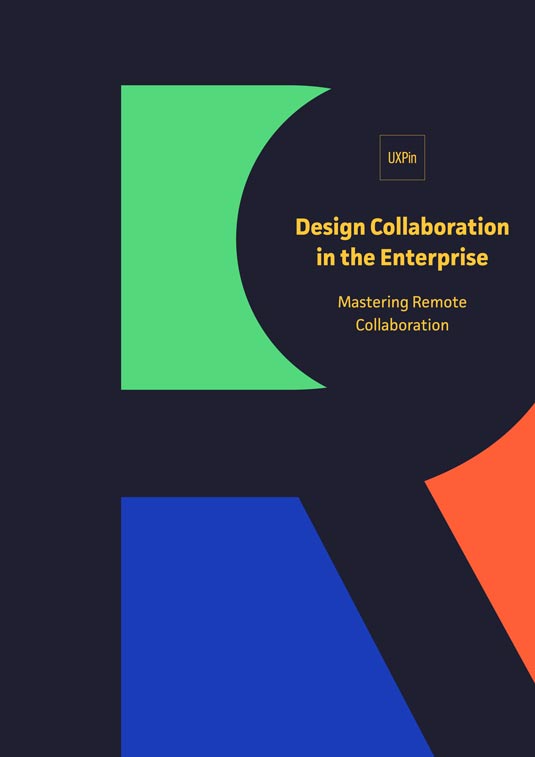
Task: Click the bold word Collaboration in the title
Action: pos(439,226)
